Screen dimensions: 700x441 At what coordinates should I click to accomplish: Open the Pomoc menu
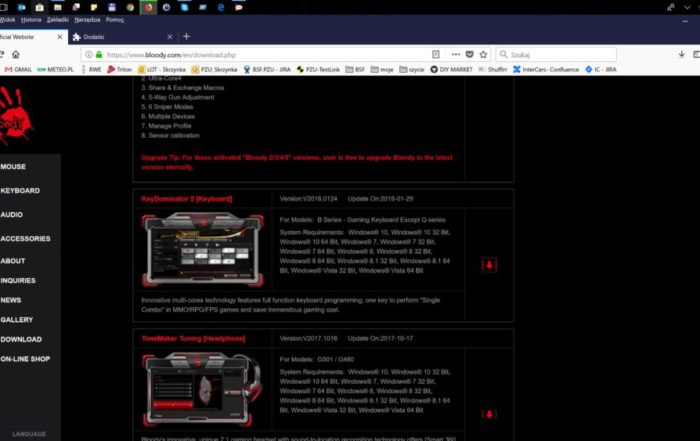(x=115, y=20)
